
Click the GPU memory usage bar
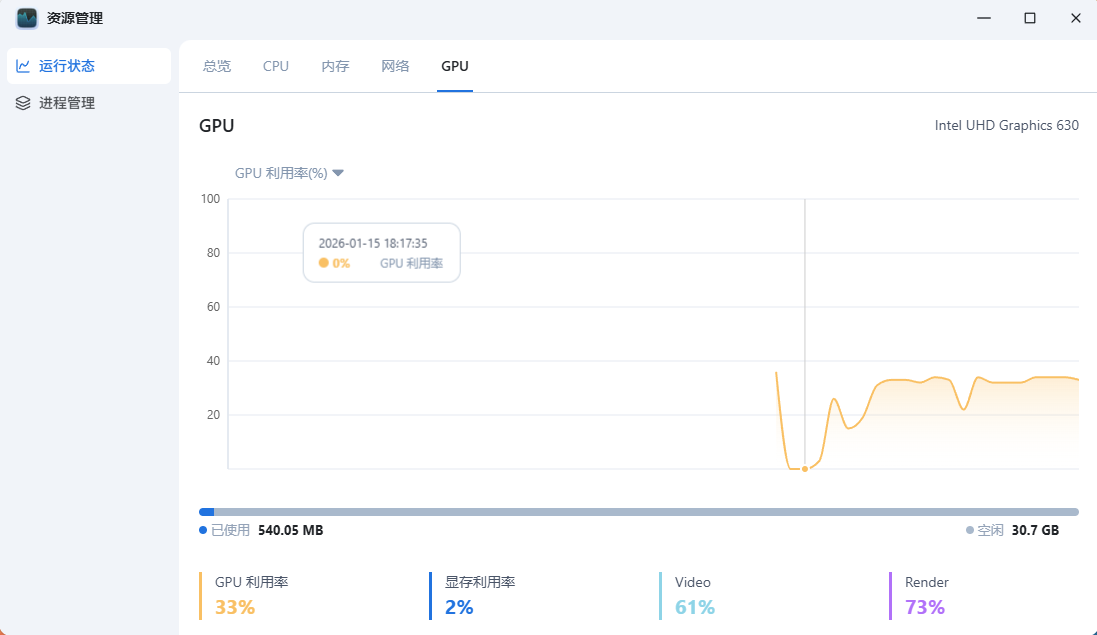coord(639,512)
